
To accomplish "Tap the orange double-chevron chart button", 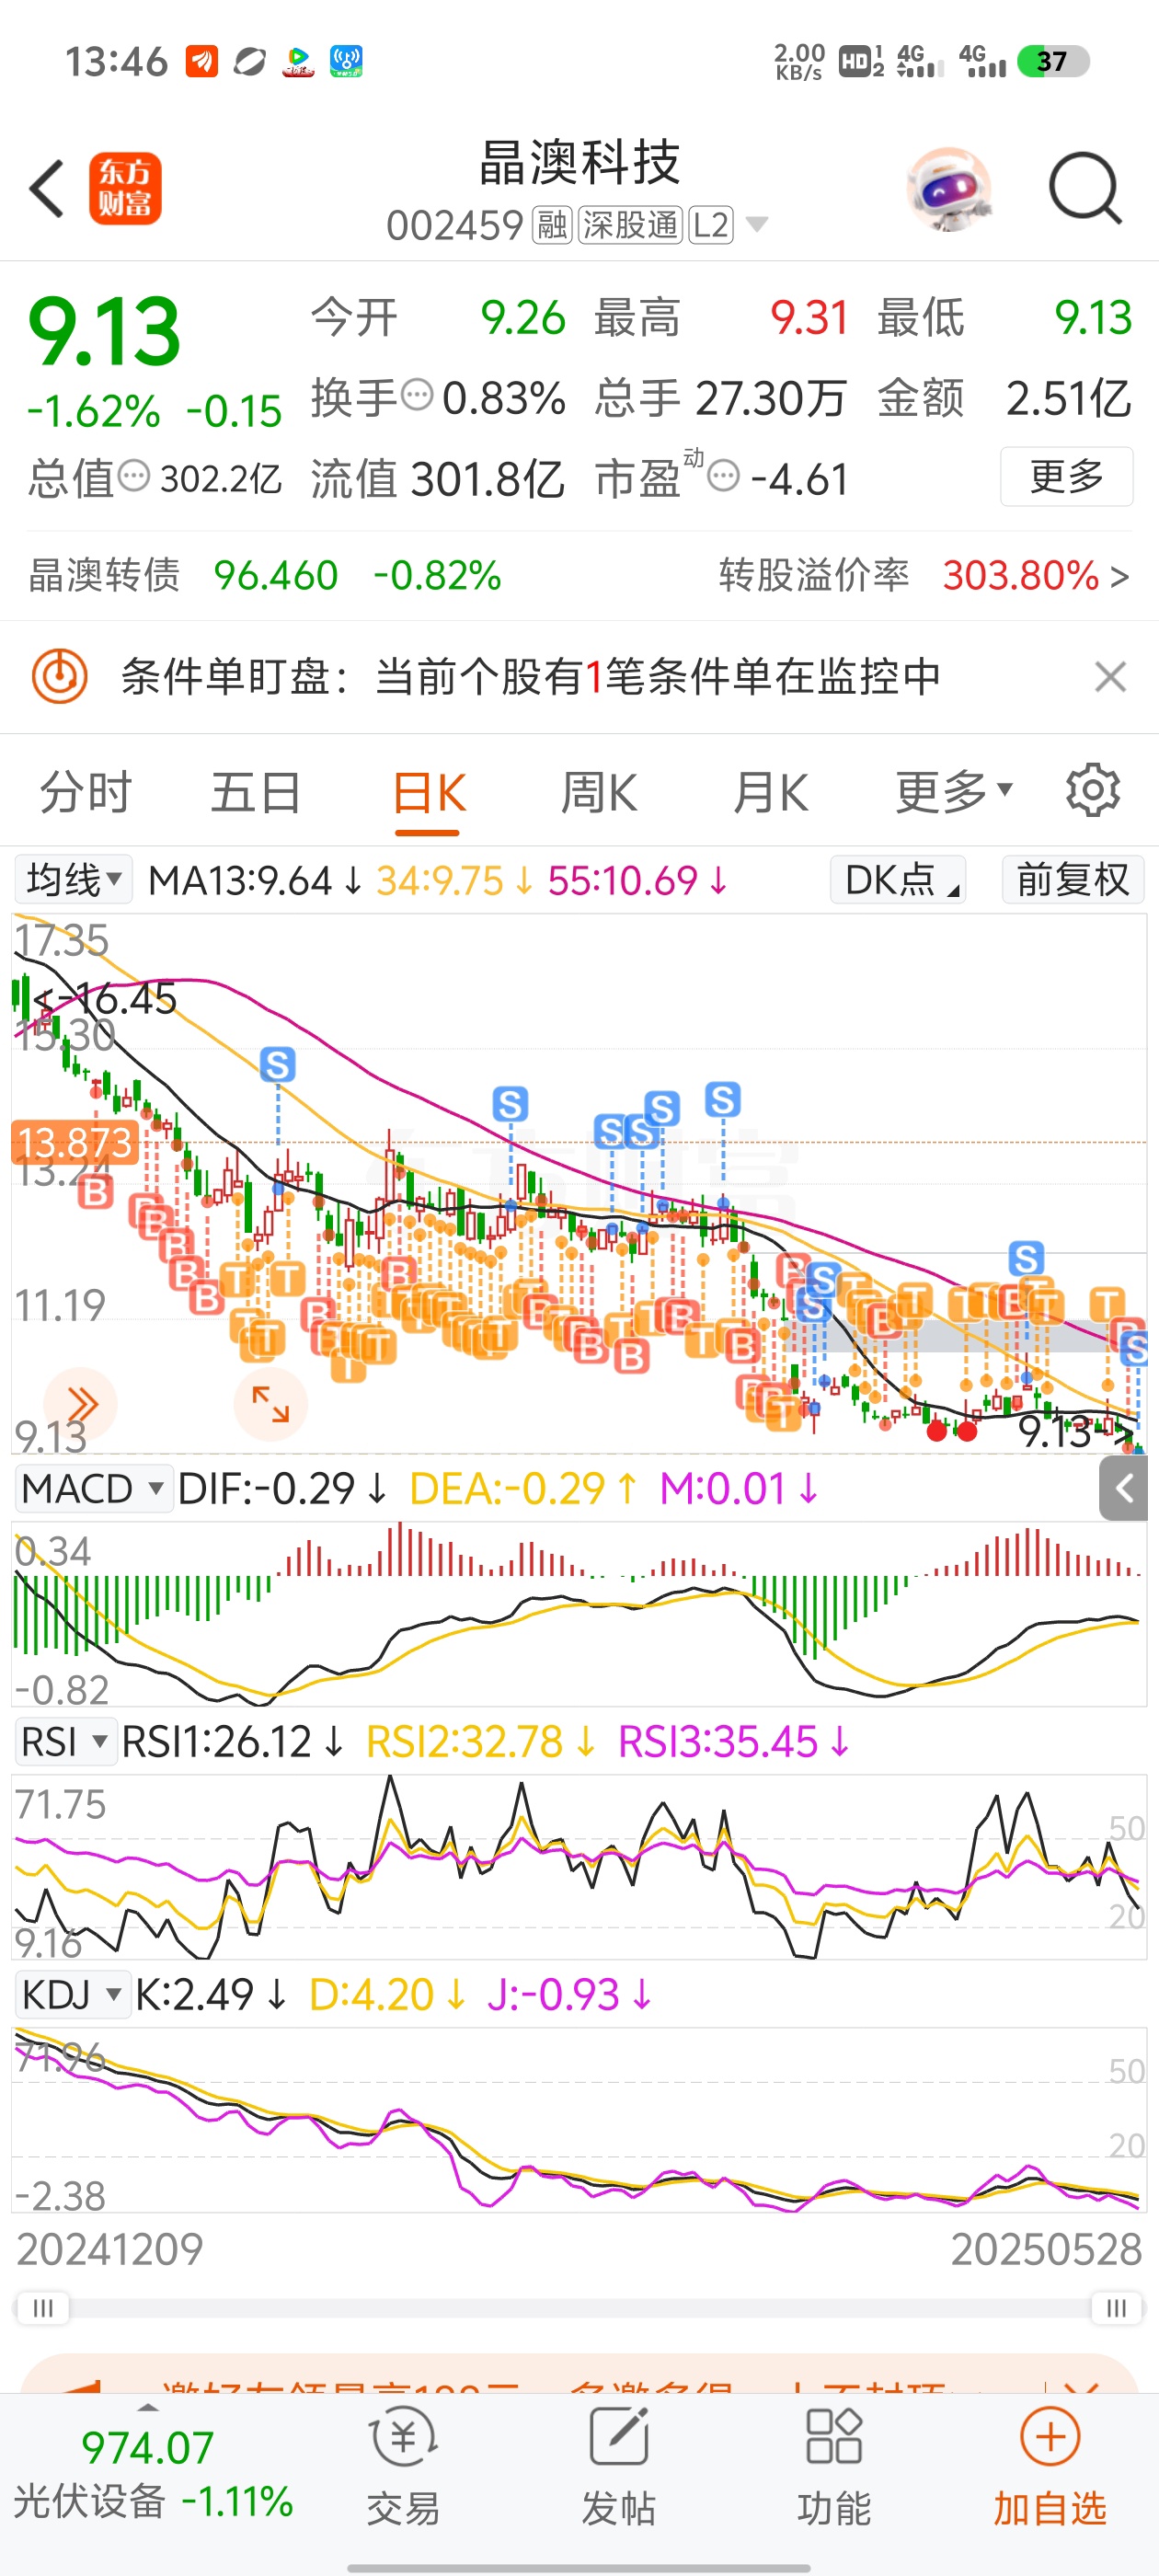I will pos(80,1404).
